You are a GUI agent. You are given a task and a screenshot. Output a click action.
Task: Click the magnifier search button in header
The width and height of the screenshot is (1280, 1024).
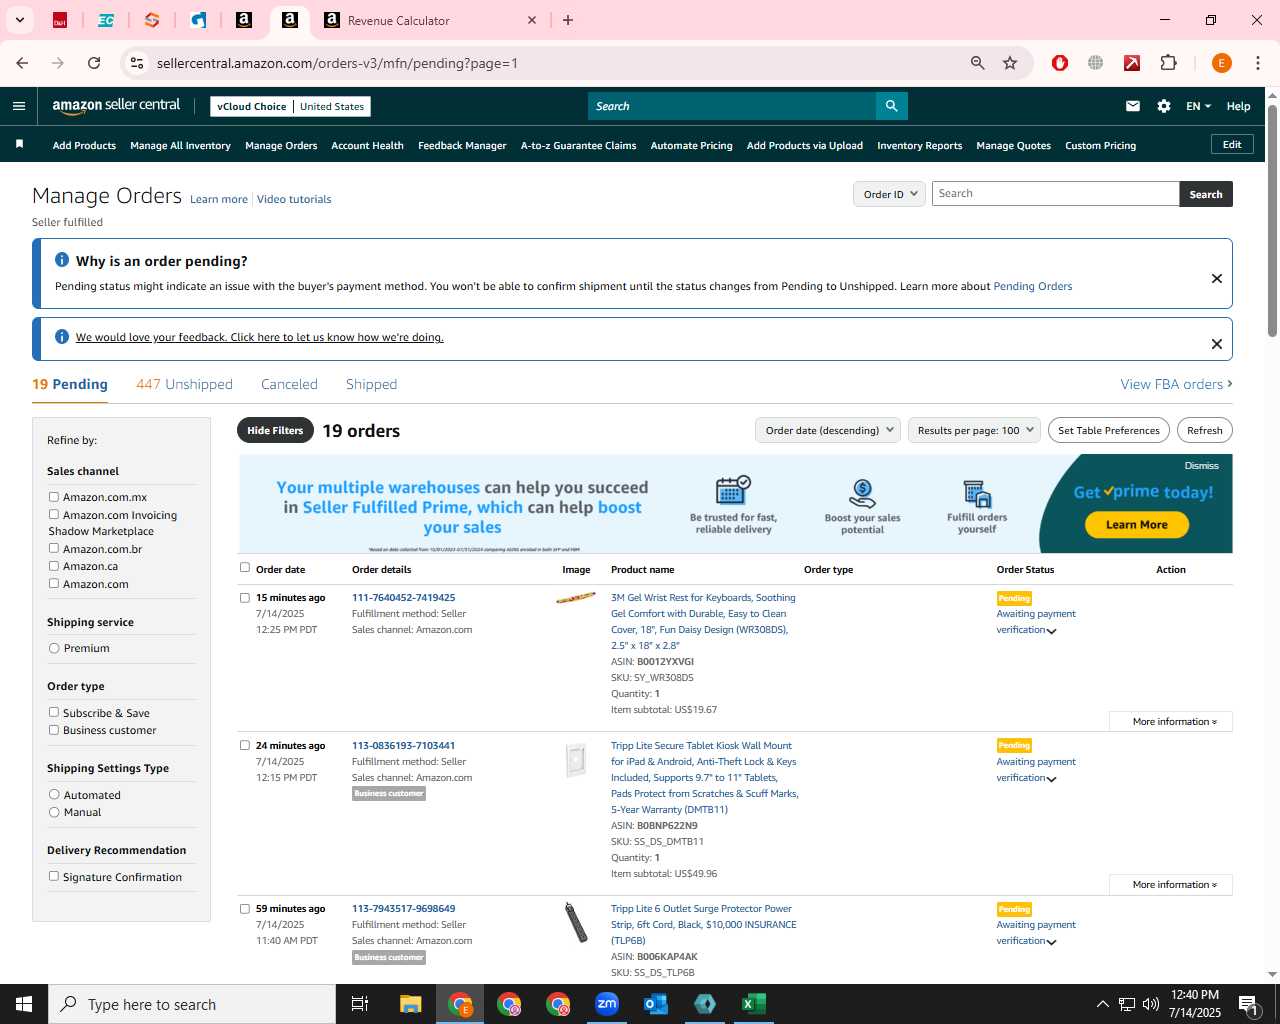891,106
